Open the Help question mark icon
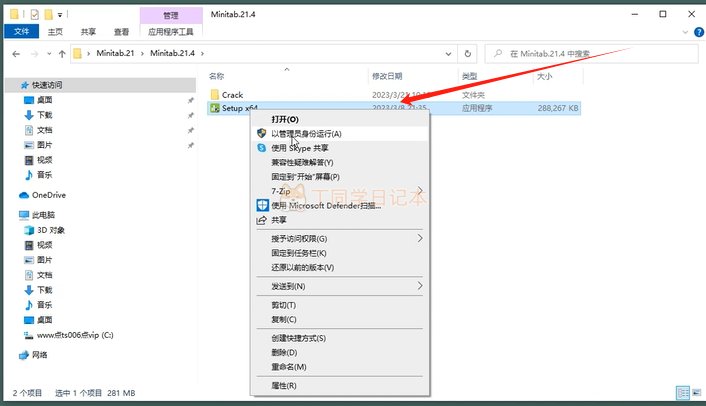The width and height of the screenshot is (706, 406). pos(699,32)
